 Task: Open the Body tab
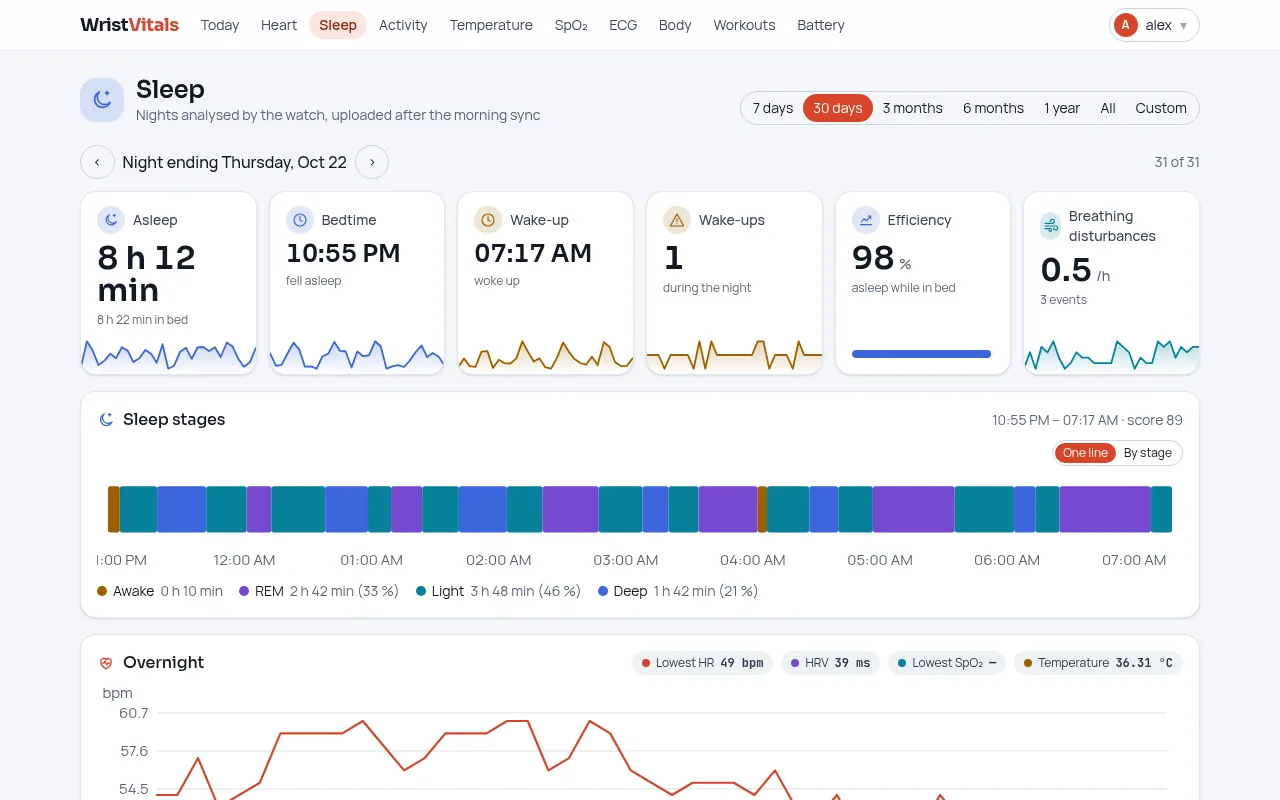click(x=675, y=25)
